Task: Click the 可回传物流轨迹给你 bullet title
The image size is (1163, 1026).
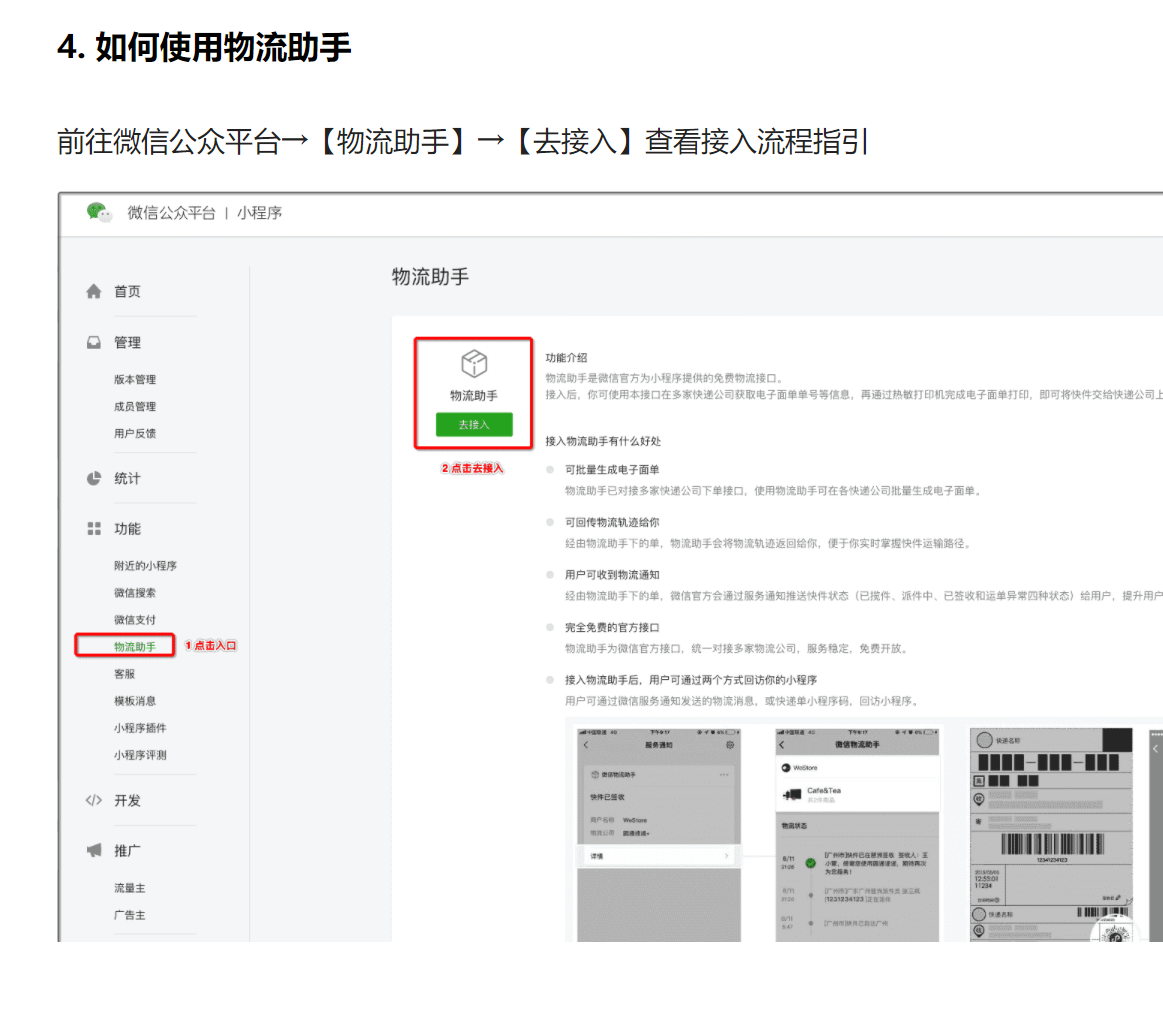Action: [612, 522]
